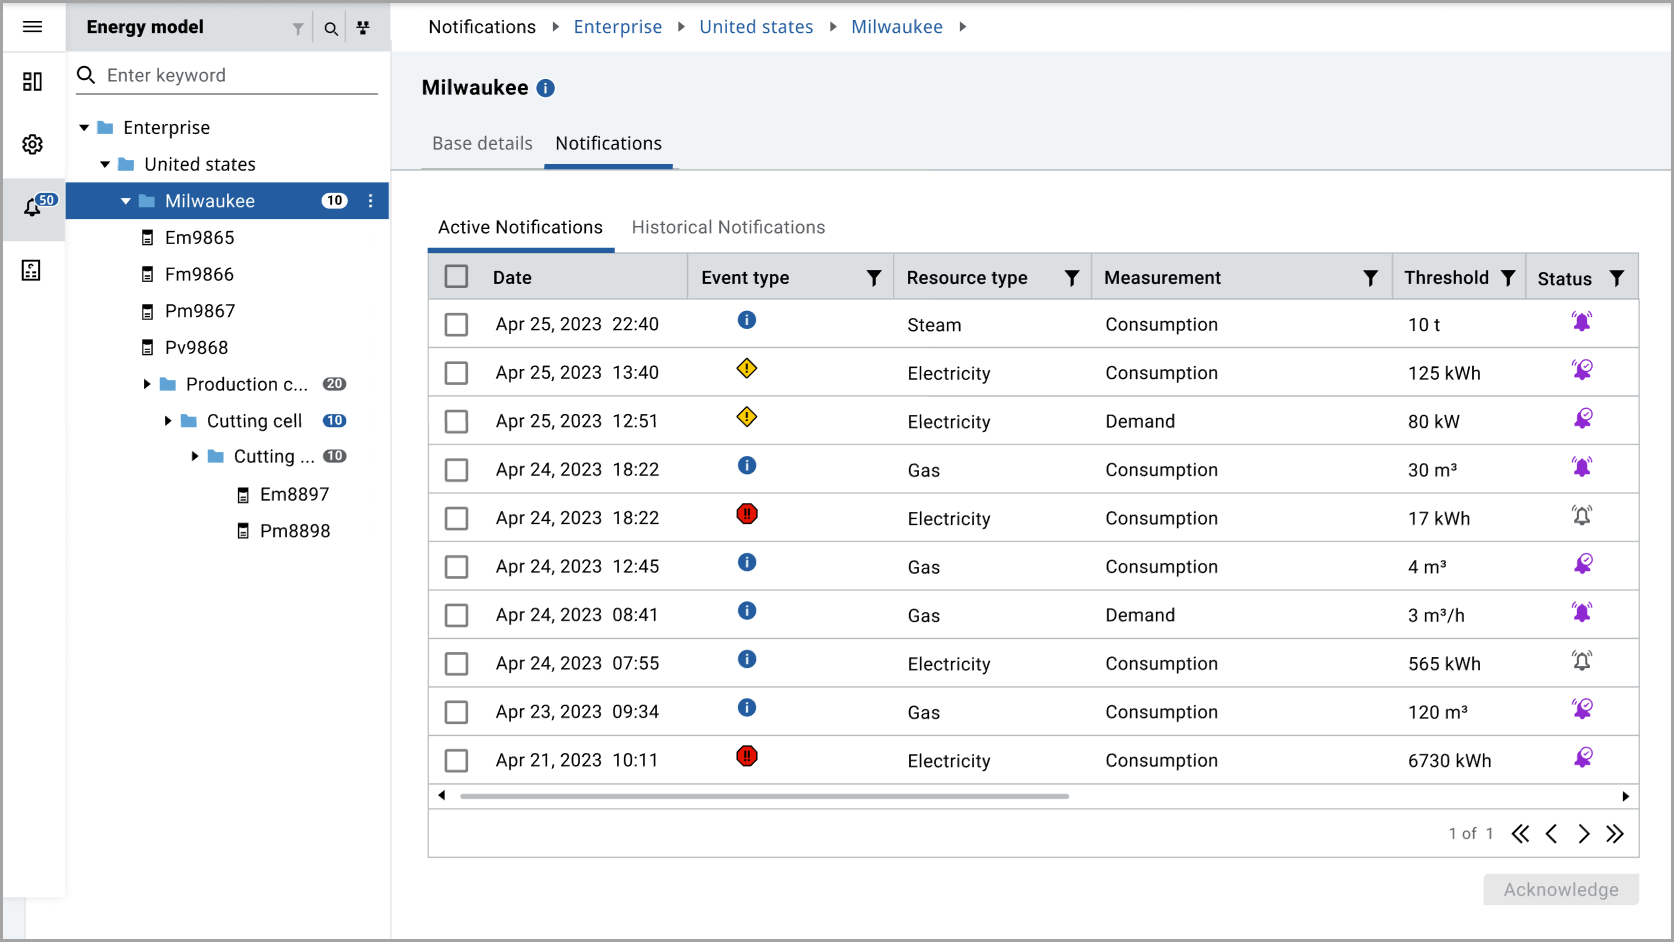The image size is (1674, 942).
Task: Select the Steam notification row checkbox
Action: click(x=456, y=324)
